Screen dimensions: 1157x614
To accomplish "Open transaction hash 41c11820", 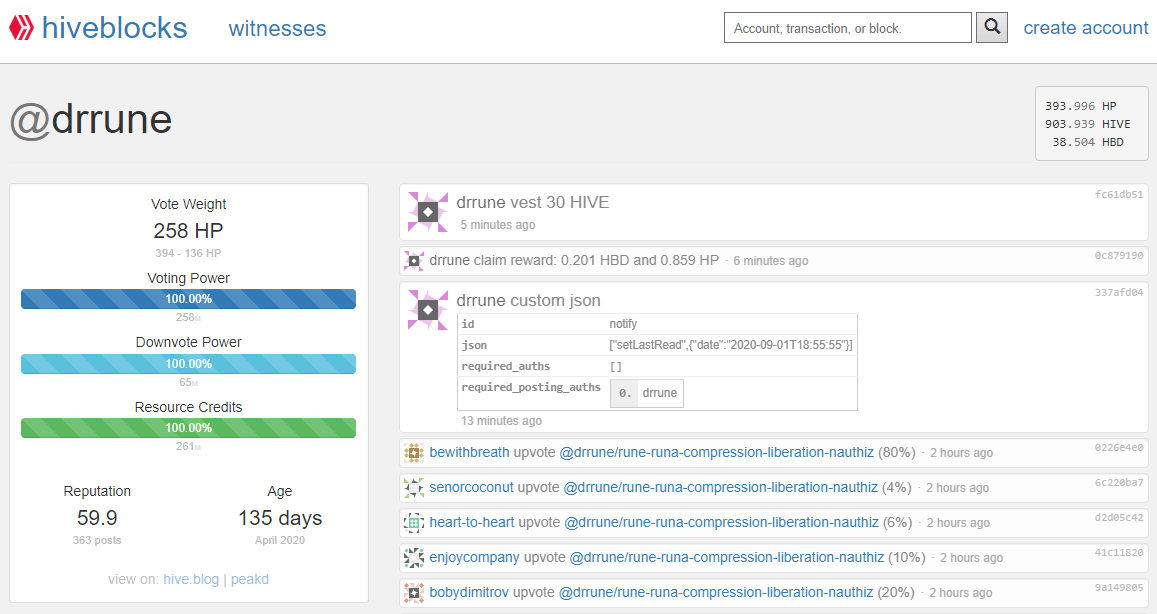I will [x=1119, y=553].
